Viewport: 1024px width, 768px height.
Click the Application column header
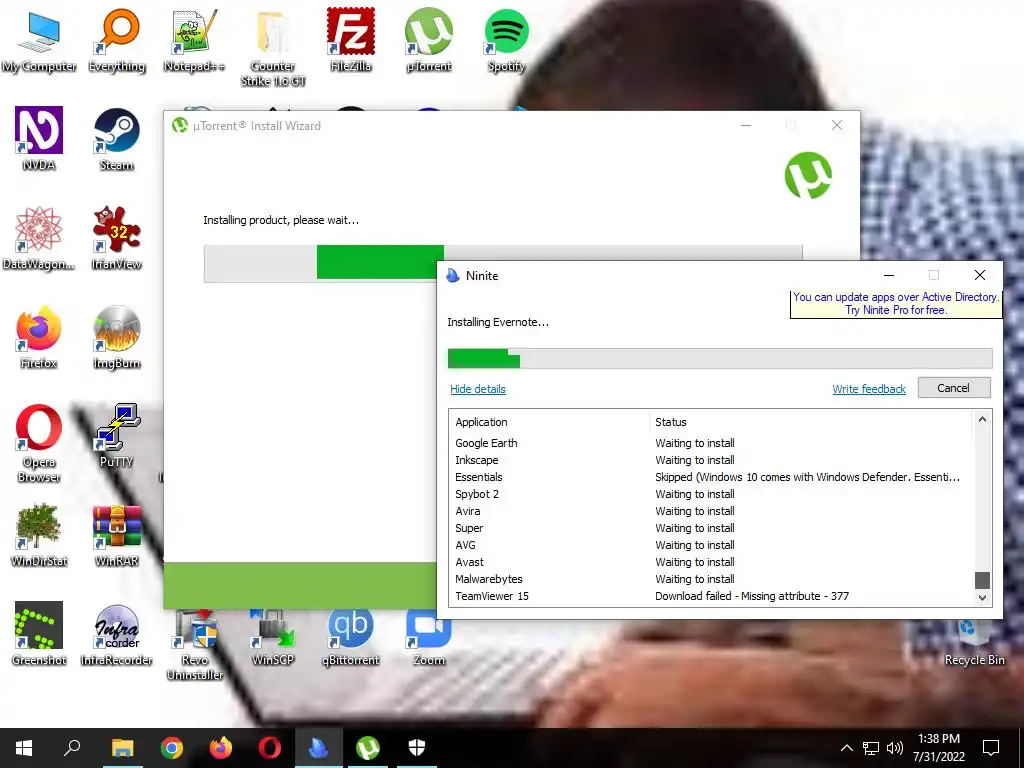tap(549, 422)
